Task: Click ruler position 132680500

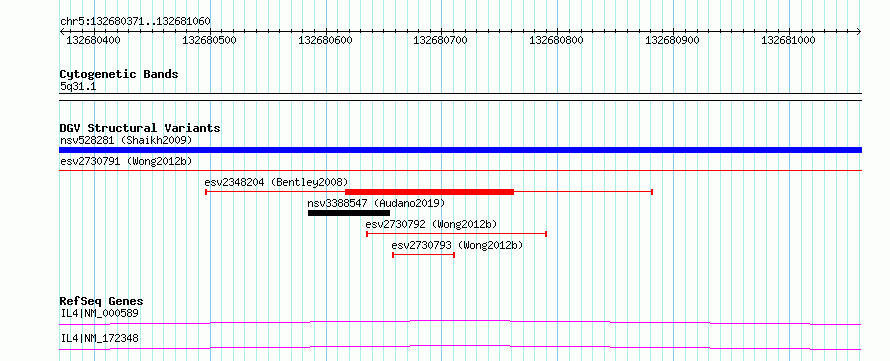Action: pyautogui.click(x=209, y=40)
